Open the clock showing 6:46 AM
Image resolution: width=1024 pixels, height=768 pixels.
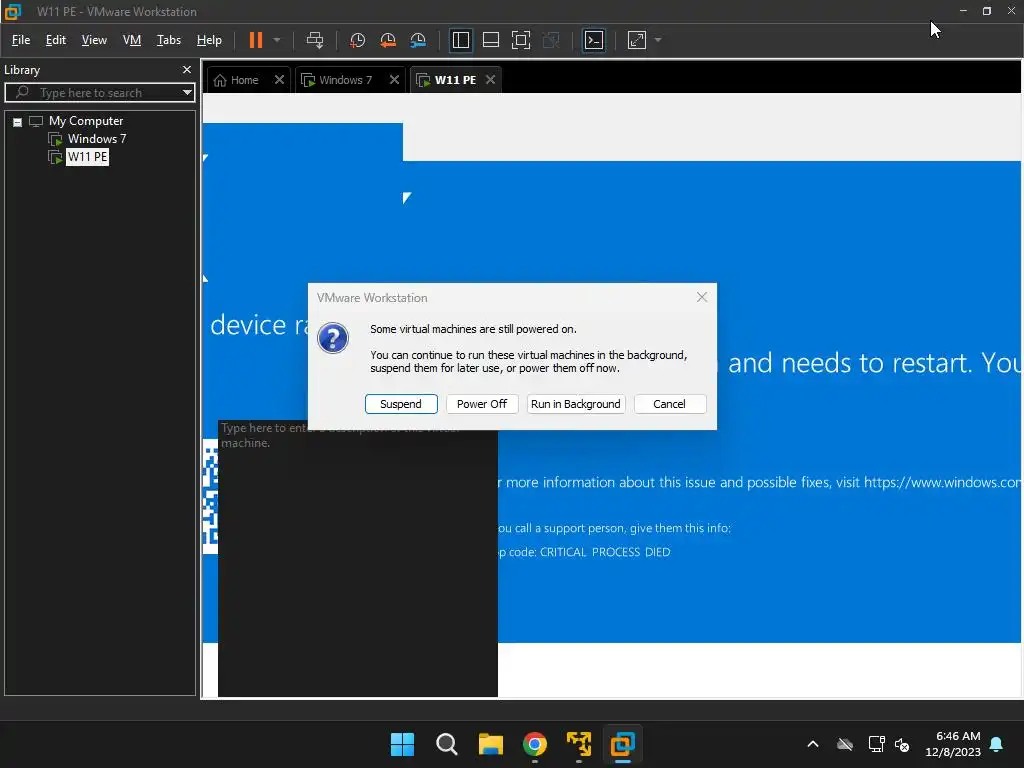(x=953, y=744)
